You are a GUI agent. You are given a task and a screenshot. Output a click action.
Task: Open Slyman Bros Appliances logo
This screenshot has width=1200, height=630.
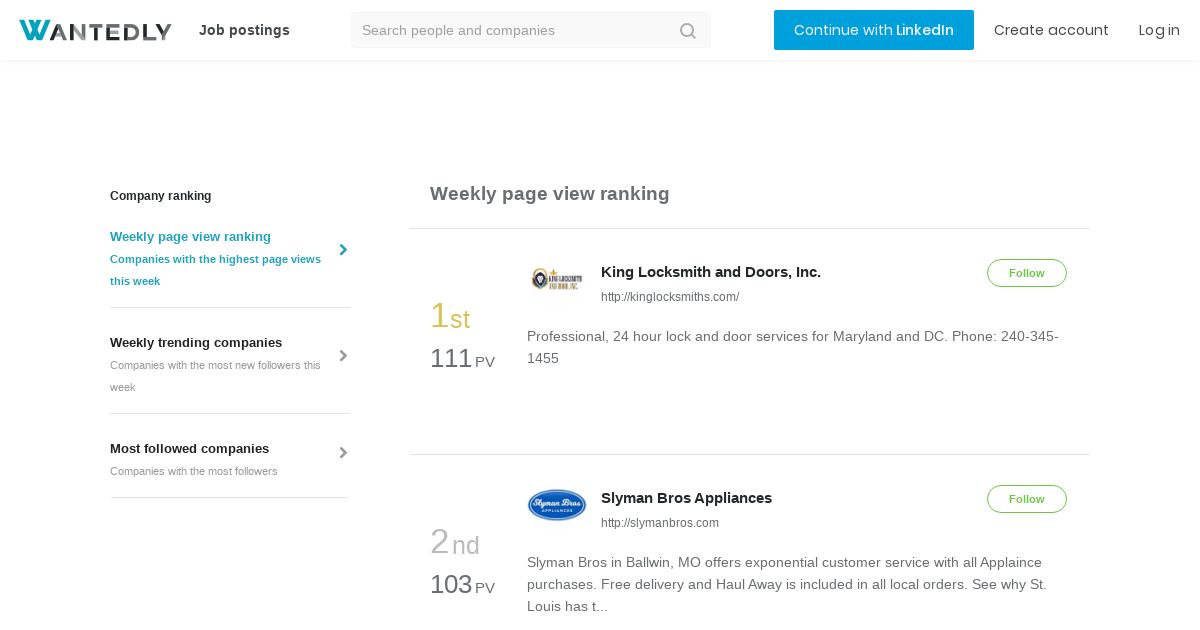[557, 505]
